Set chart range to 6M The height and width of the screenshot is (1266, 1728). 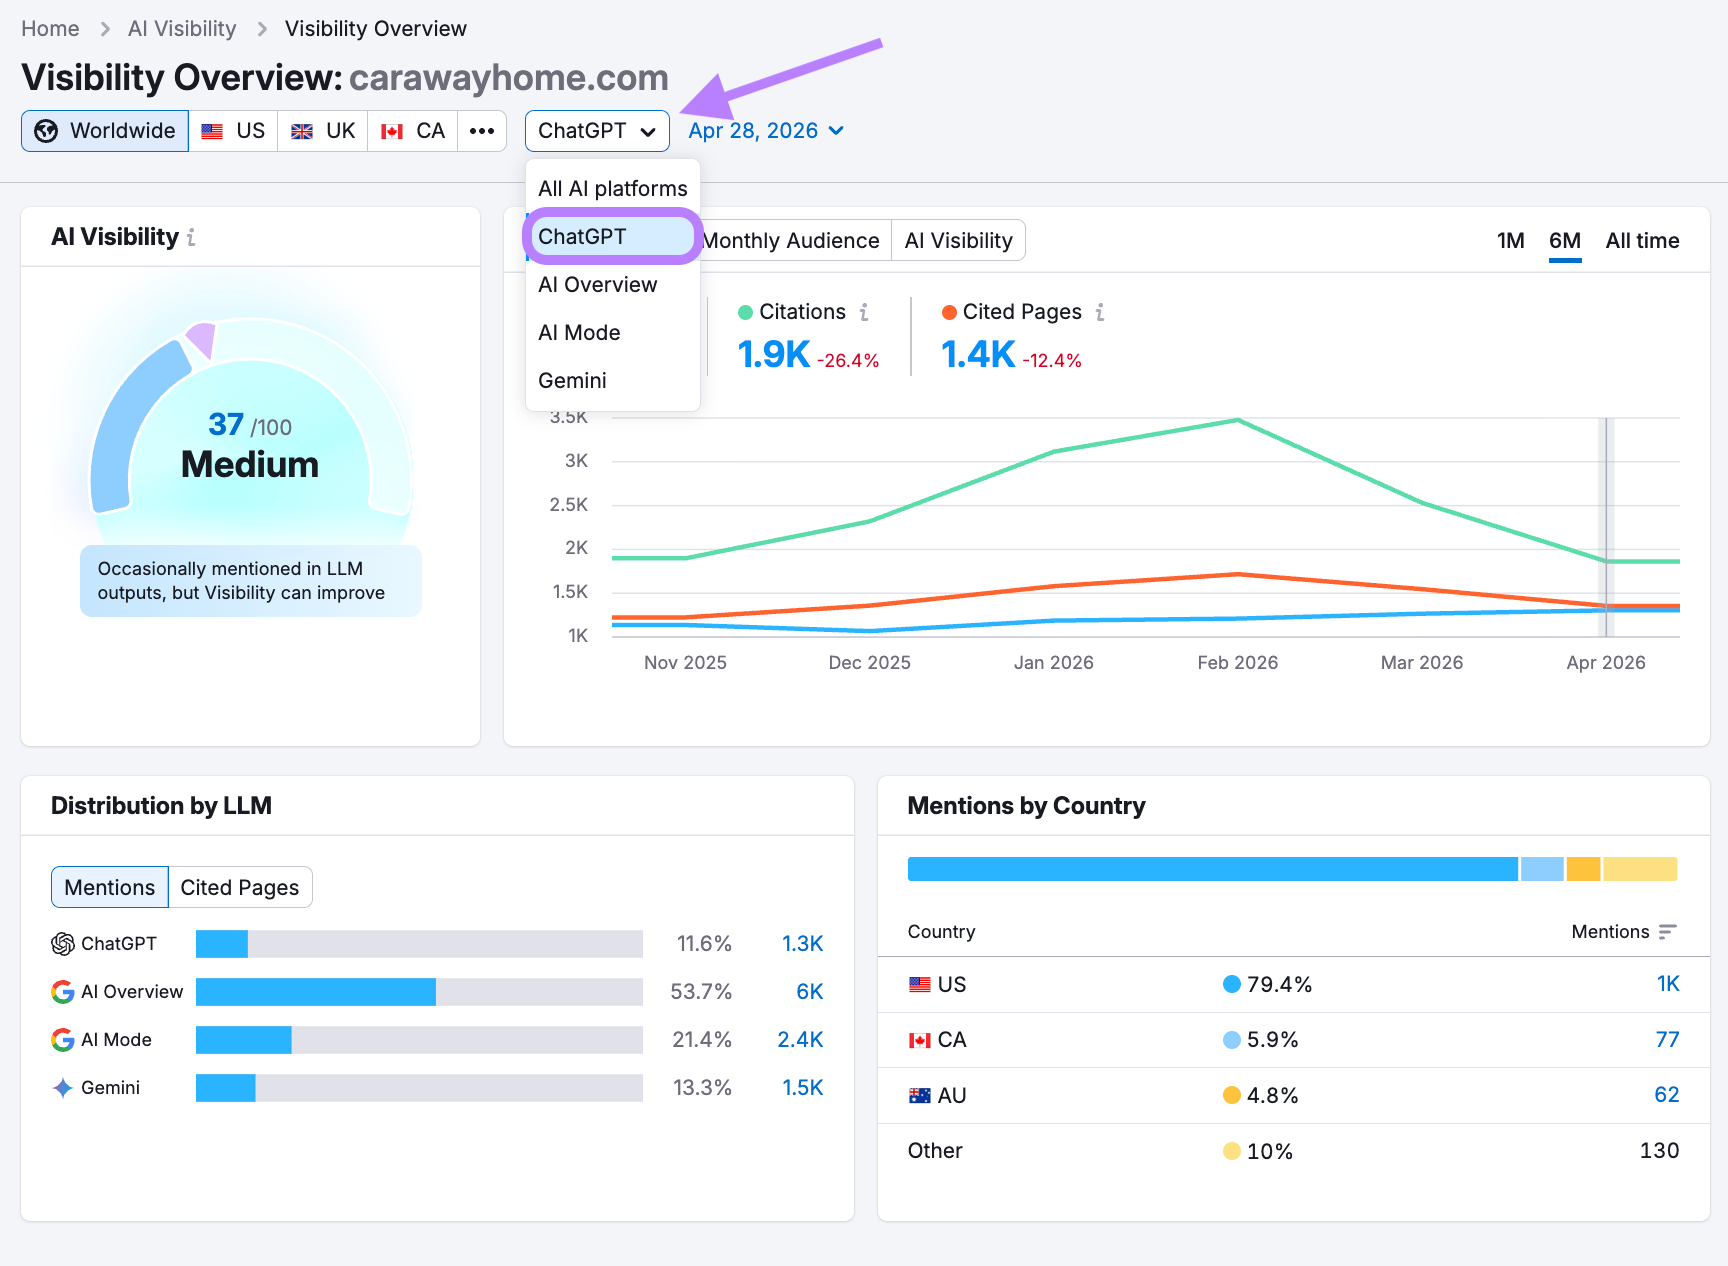pos(1565,241)
